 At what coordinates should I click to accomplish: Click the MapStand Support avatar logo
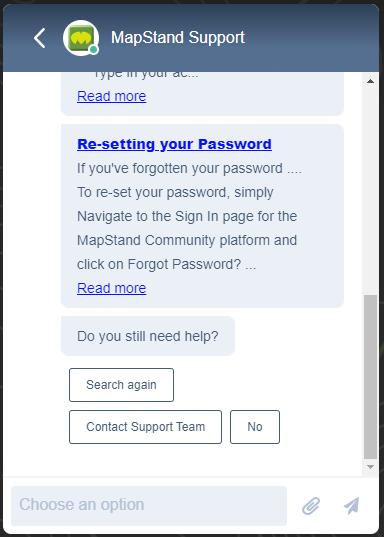point(81,38)
